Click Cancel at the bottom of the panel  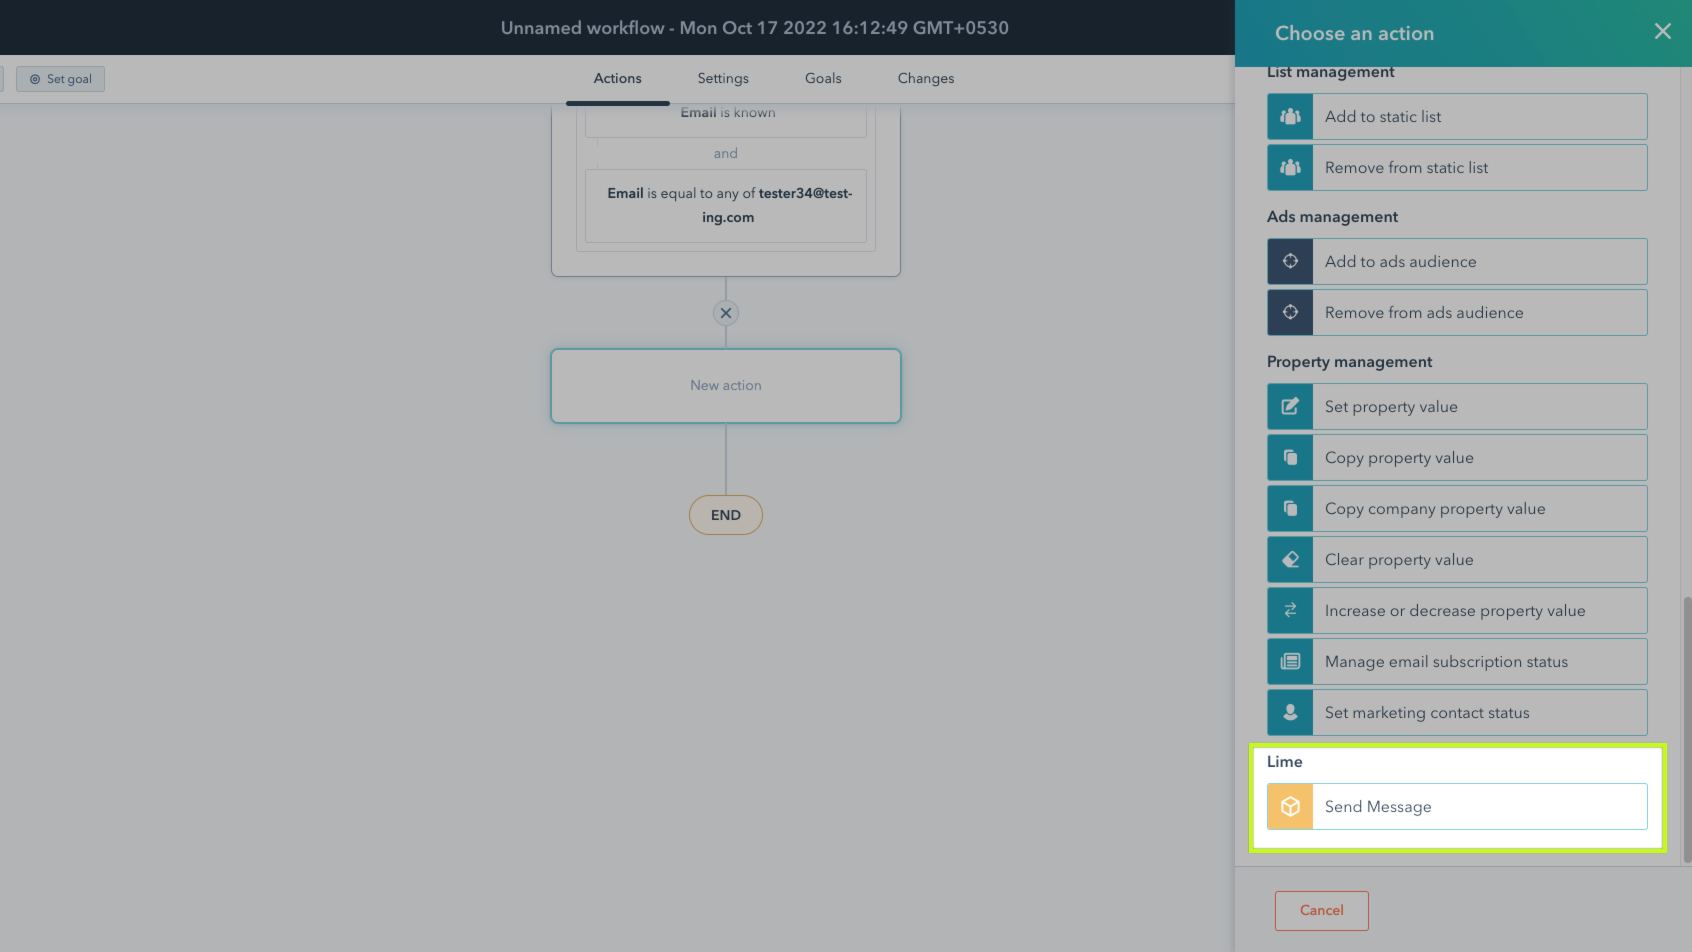coord(1321,910)
